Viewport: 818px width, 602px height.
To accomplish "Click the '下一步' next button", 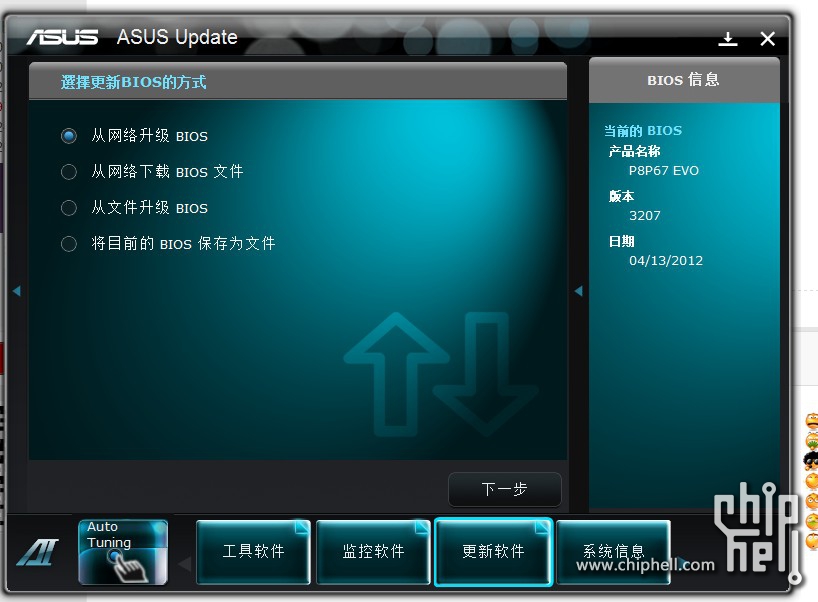I will point(504,489).
